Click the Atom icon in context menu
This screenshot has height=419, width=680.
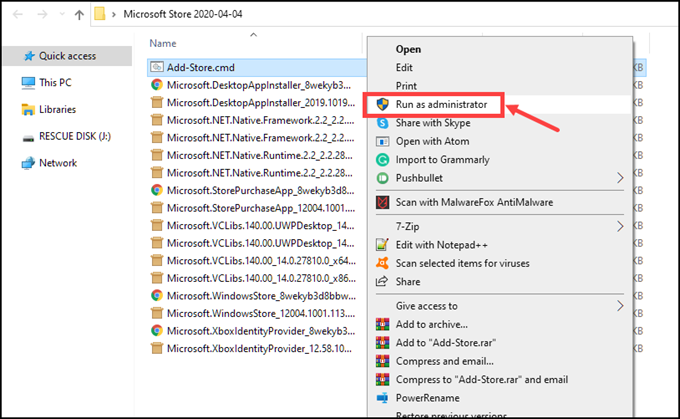point(382,141)
